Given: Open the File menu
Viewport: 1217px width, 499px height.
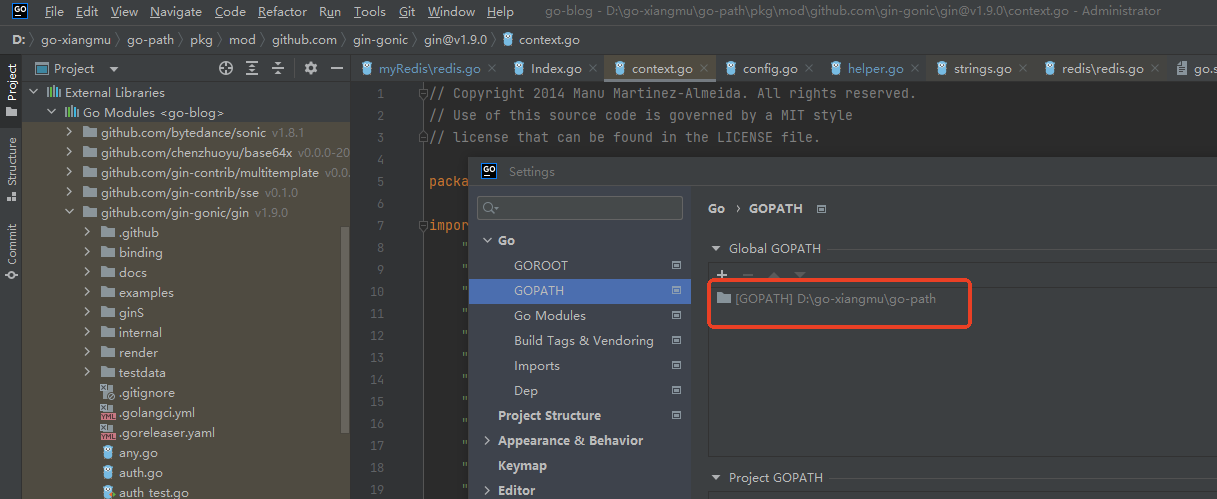Looking at the screenshot, I should (x=54, y=12).
